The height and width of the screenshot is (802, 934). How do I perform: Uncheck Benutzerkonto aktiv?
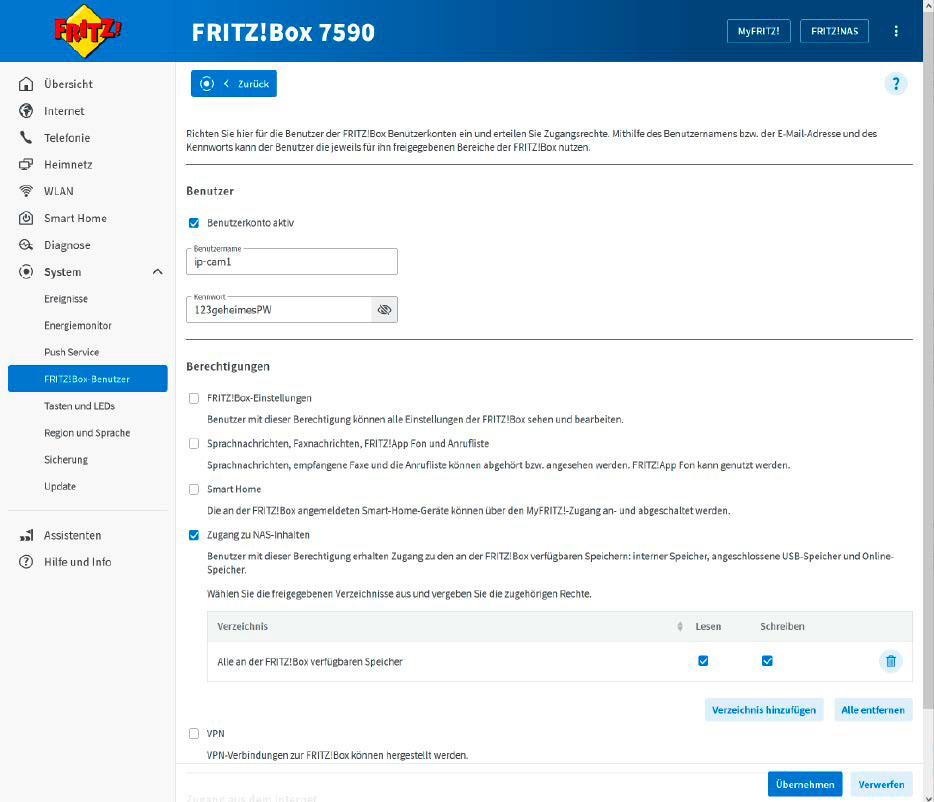coord(193,222)
